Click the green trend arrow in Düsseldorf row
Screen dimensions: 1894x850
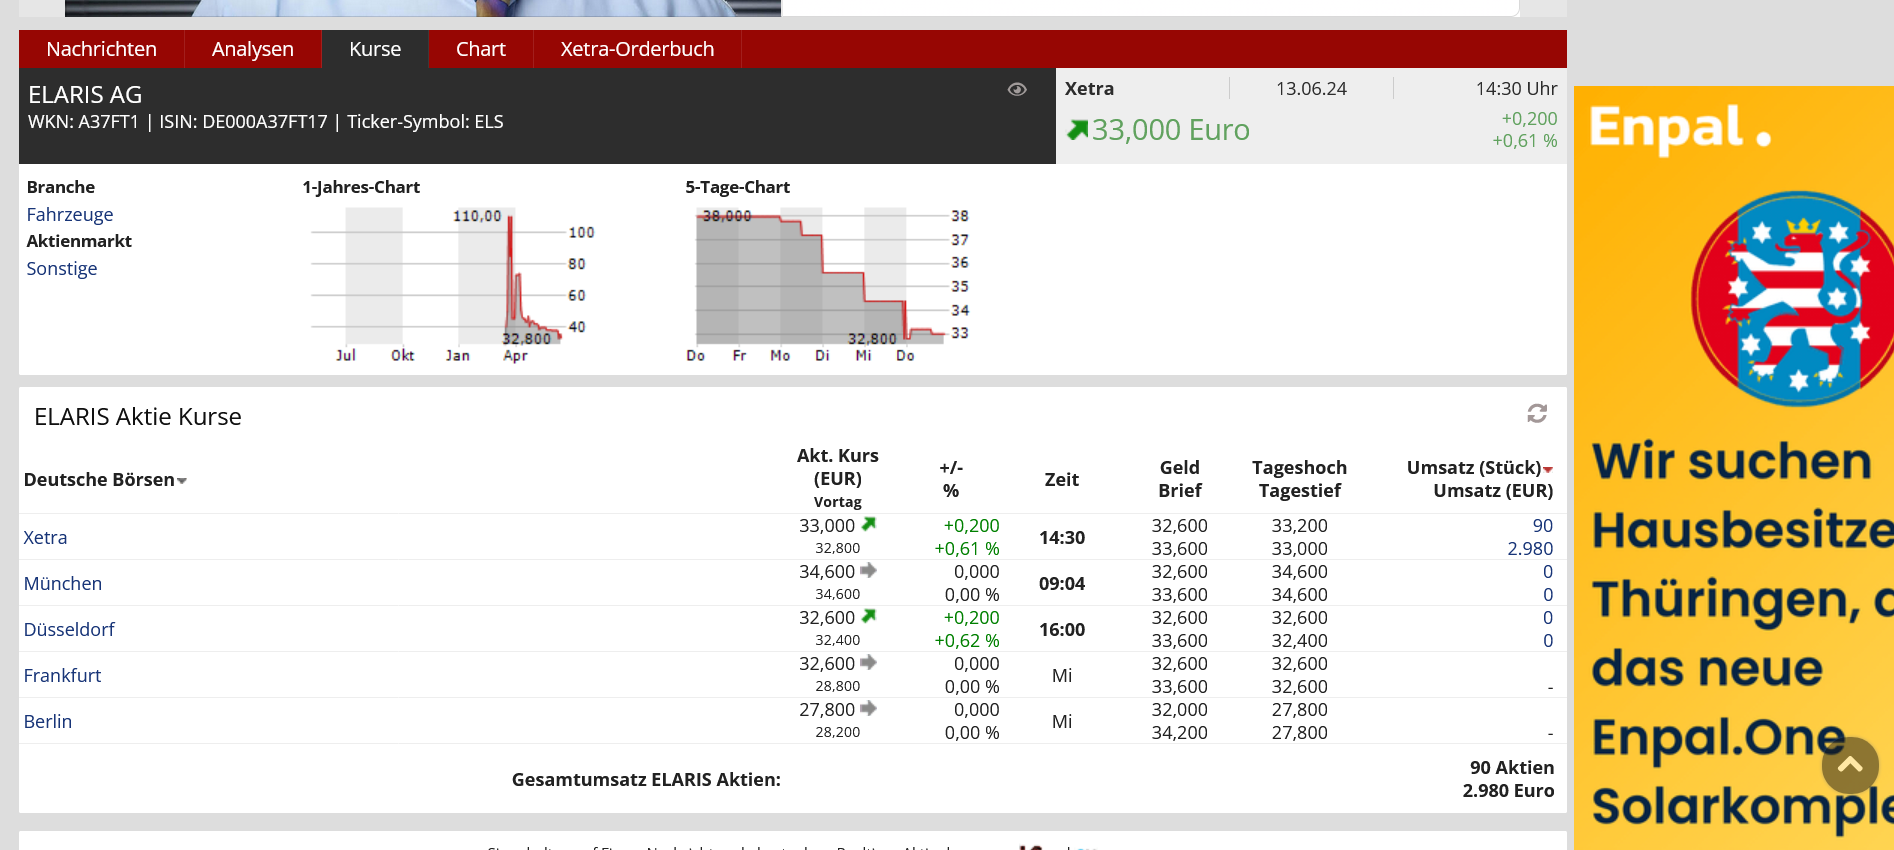point(869,616)
